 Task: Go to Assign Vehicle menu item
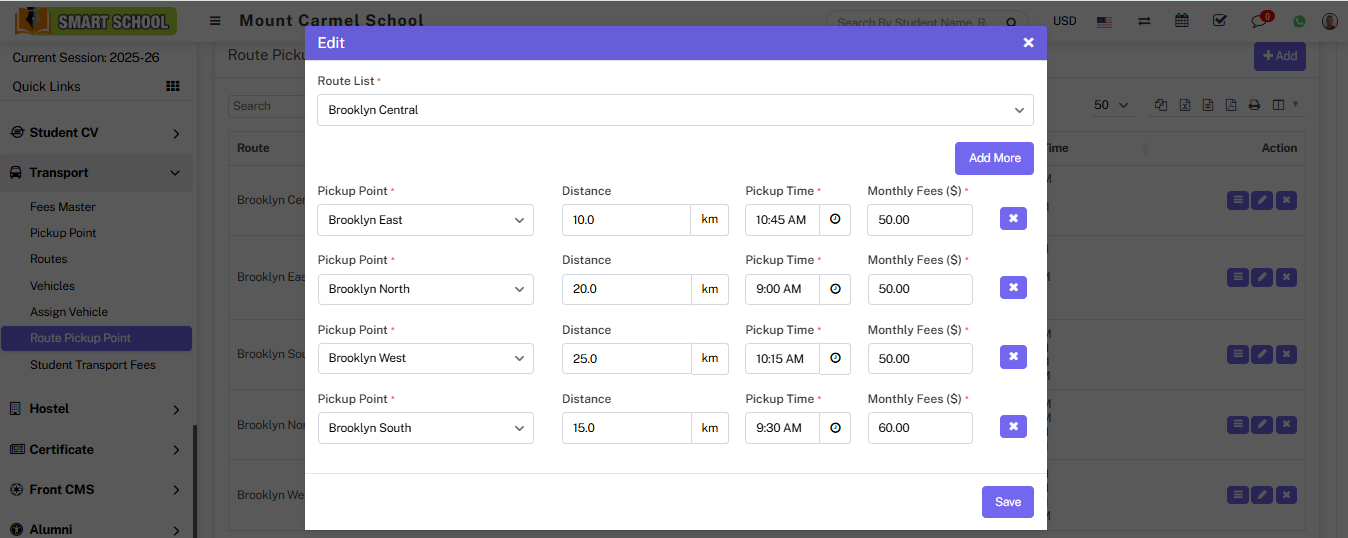69,312
